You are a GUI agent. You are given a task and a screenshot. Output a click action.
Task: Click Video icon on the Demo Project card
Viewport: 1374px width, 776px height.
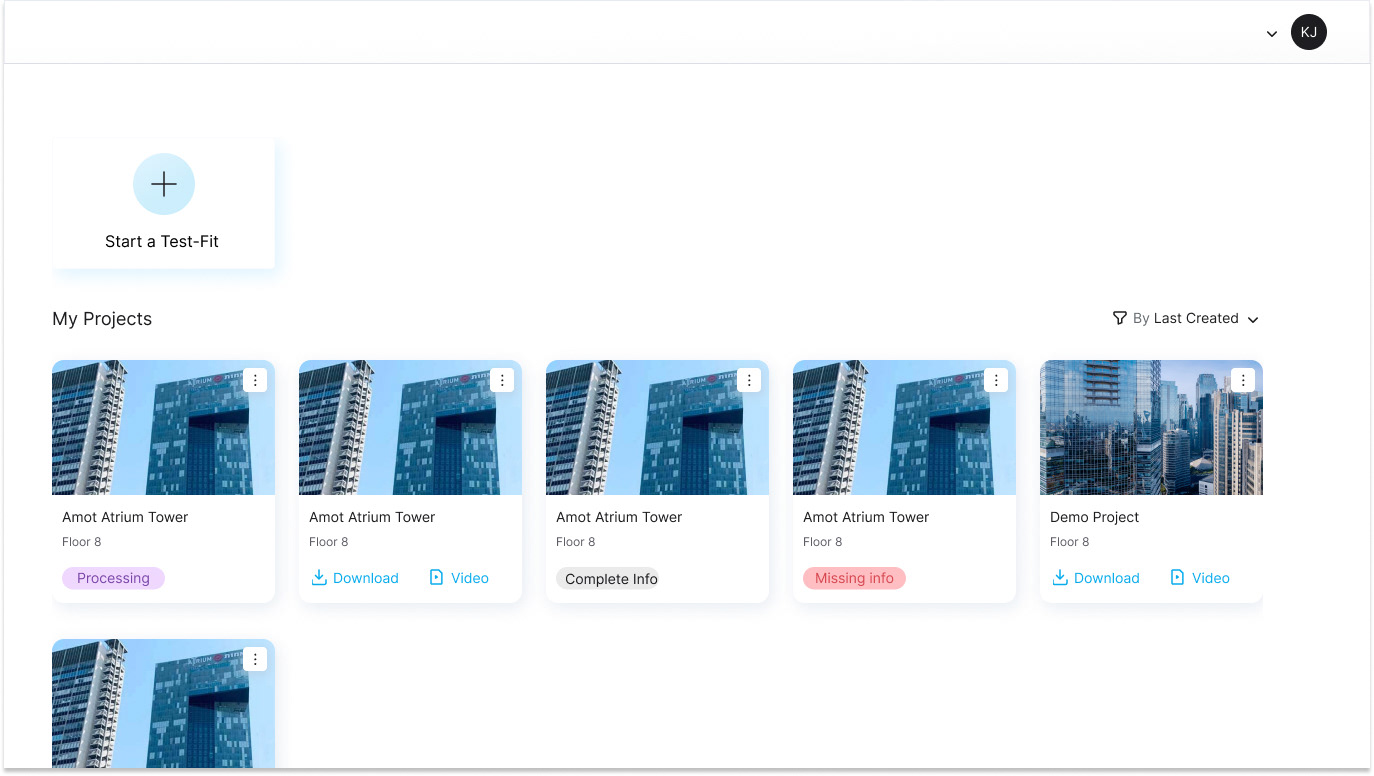pos(1177,577)
